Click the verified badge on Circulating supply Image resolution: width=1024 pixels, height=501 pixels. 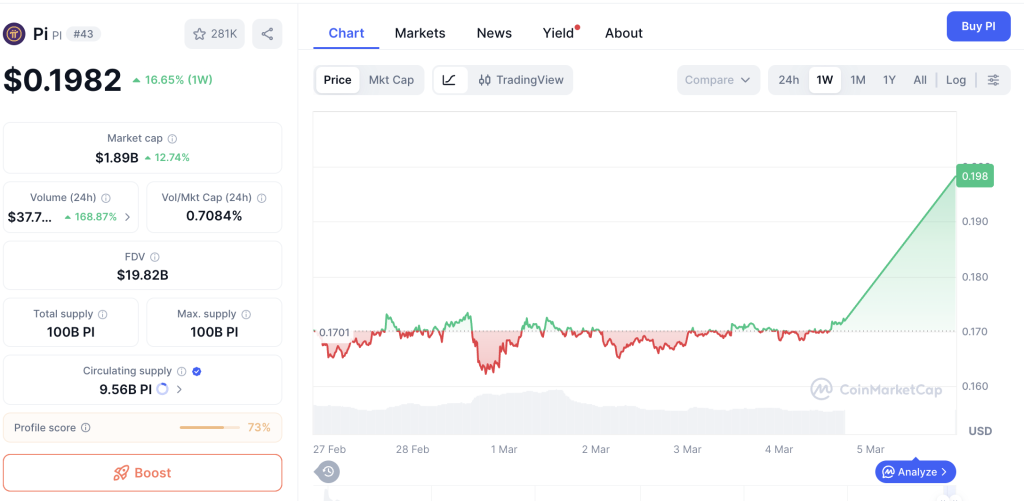point(197,371)
